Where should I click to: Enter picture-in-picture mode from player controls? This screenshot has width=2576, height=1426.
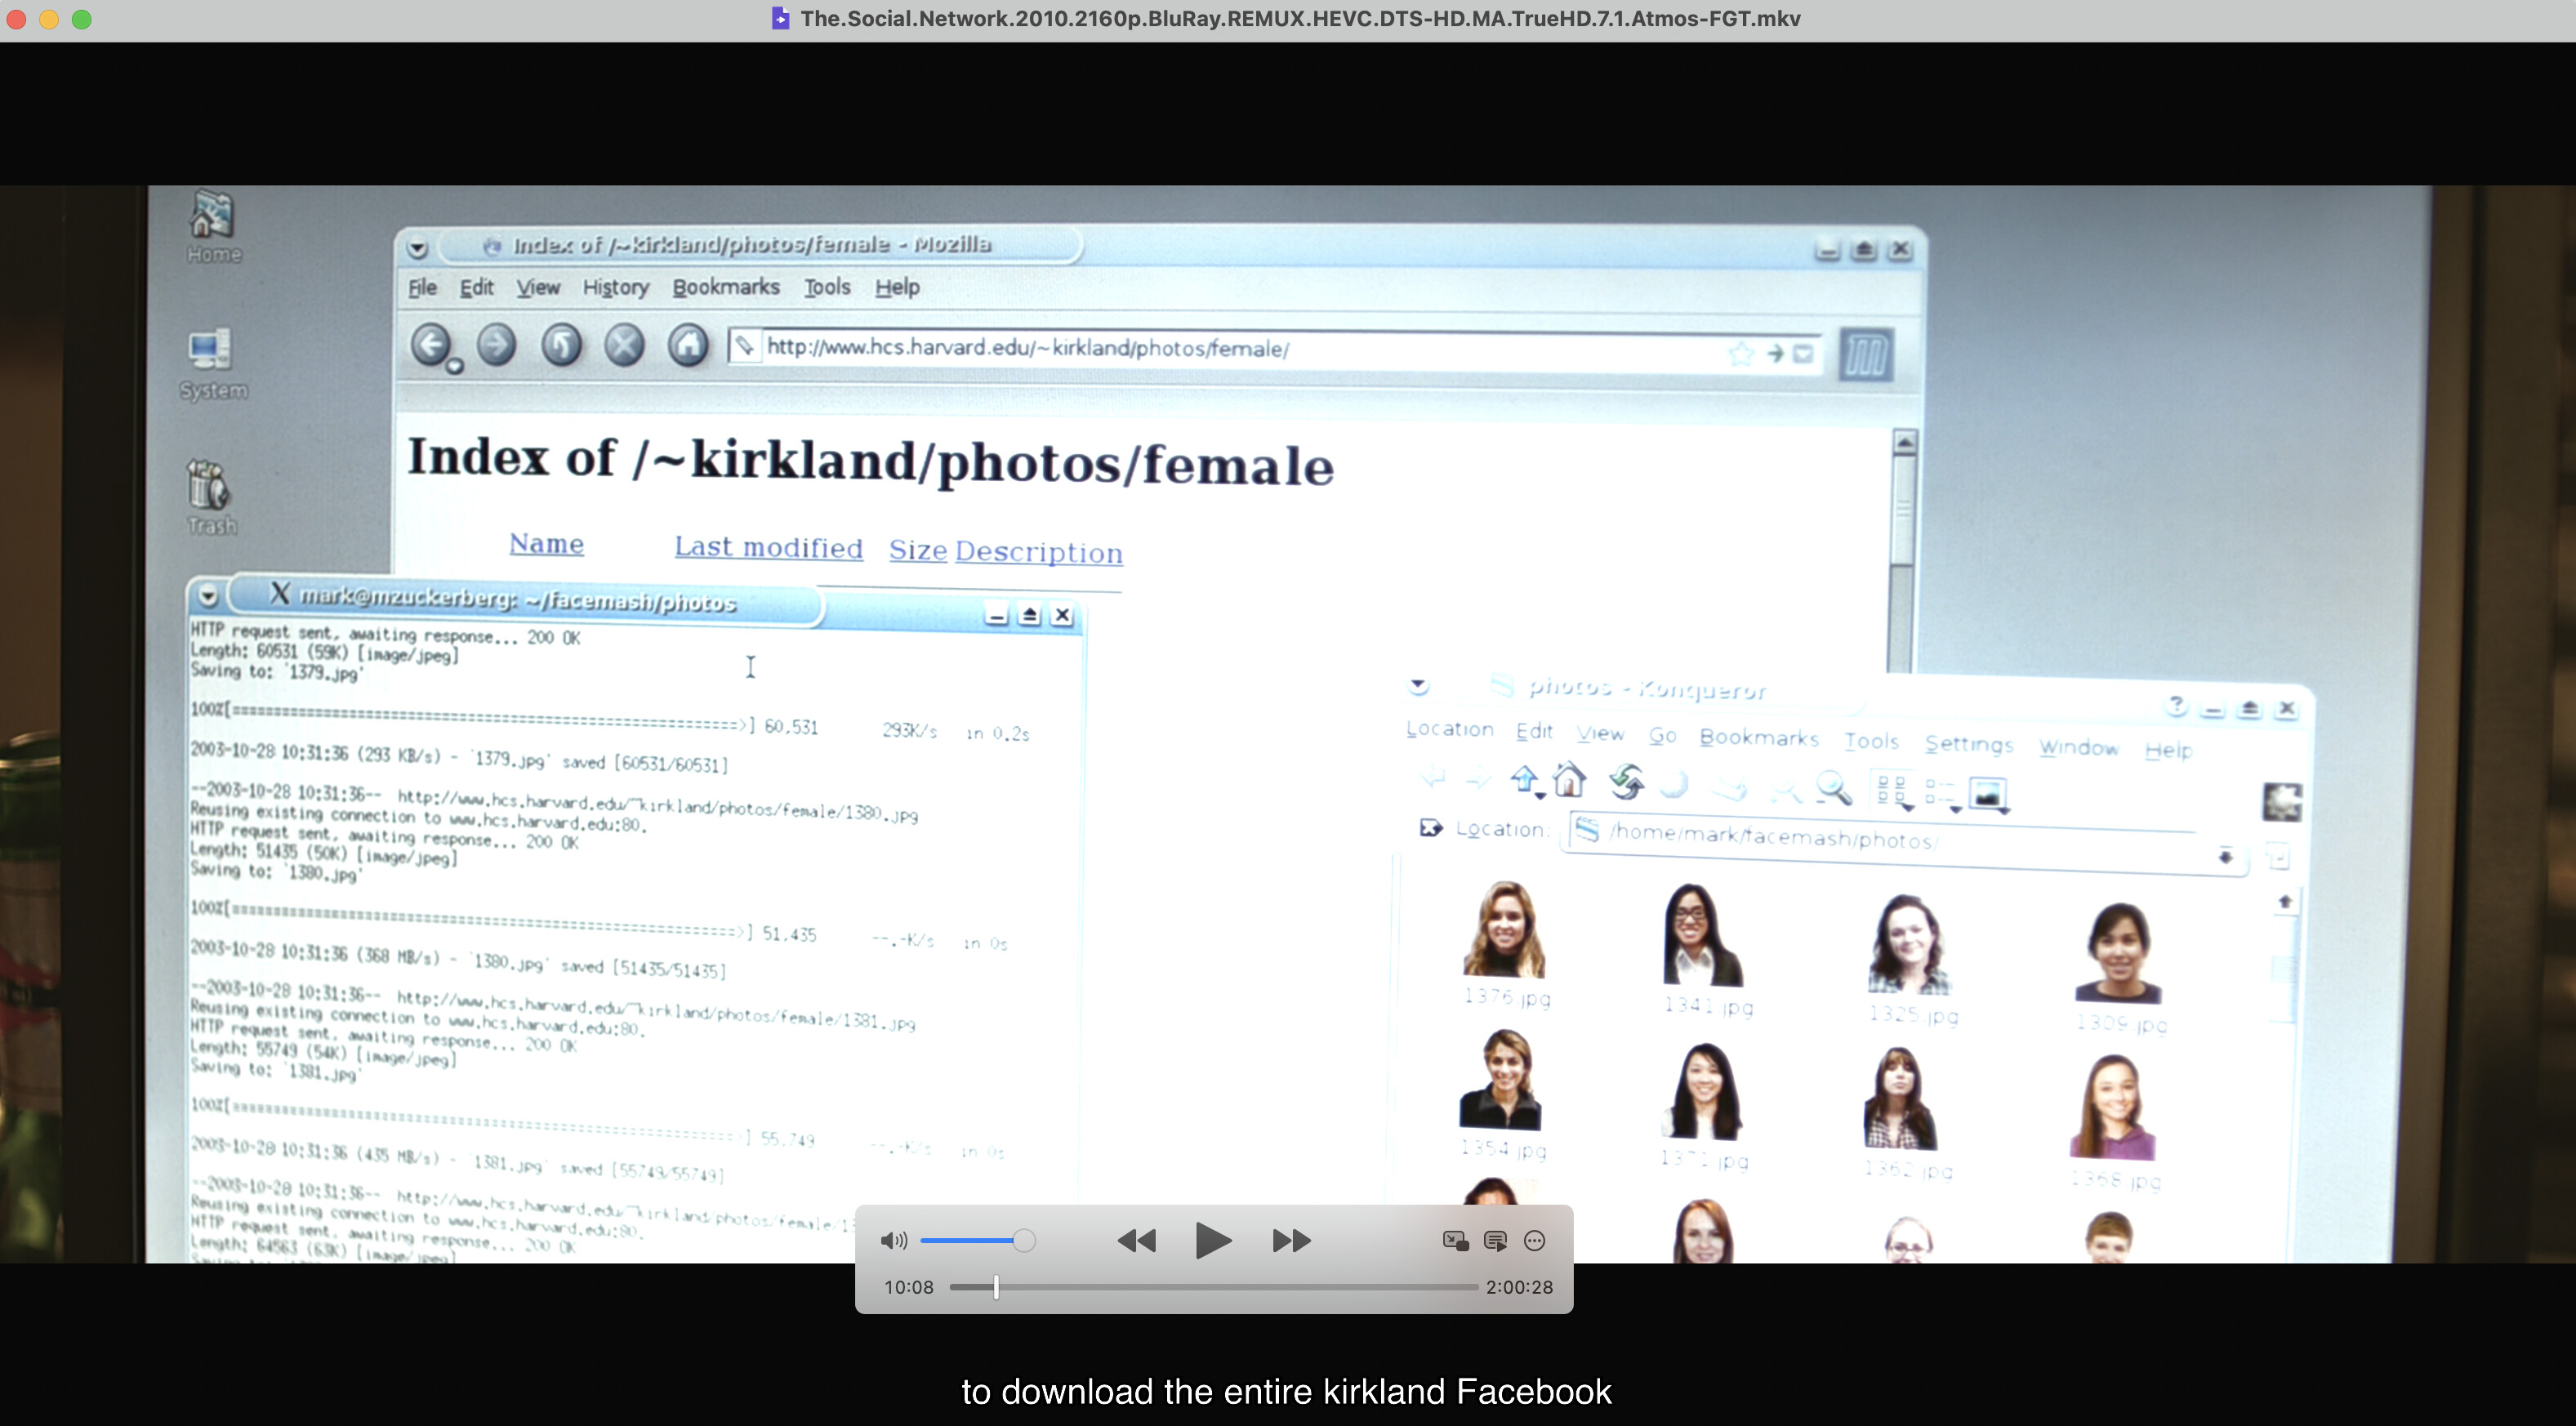click(x=1455, y=1241)
